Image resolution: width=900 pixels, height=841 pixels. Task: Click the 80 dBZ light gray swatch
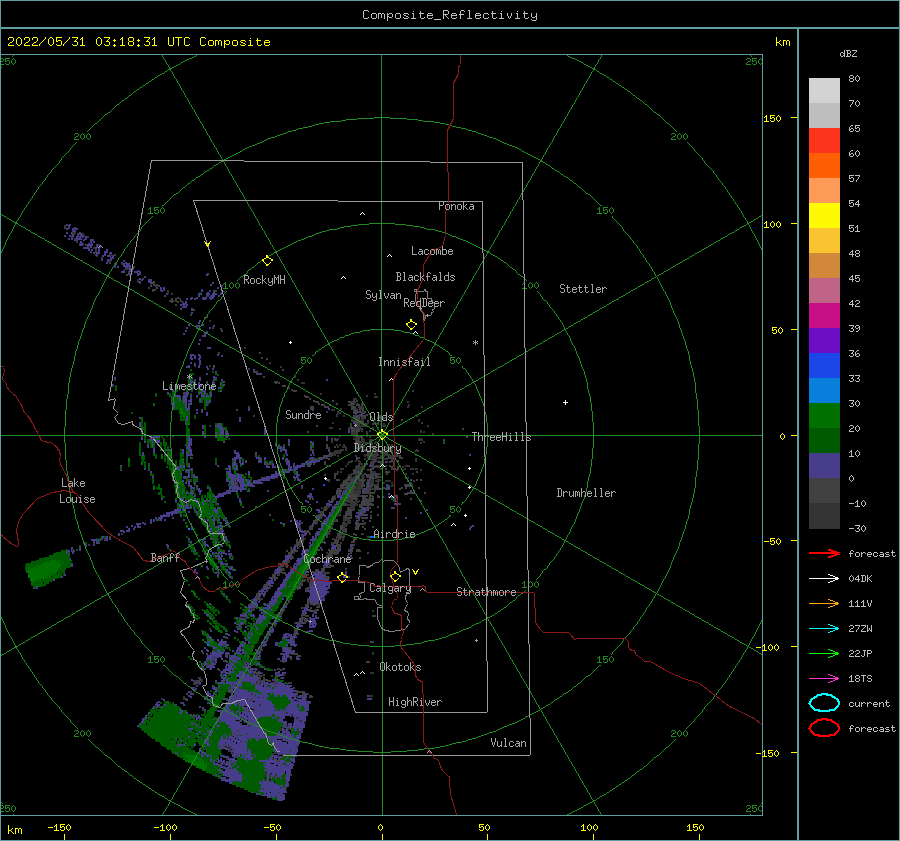click(824, 91)
